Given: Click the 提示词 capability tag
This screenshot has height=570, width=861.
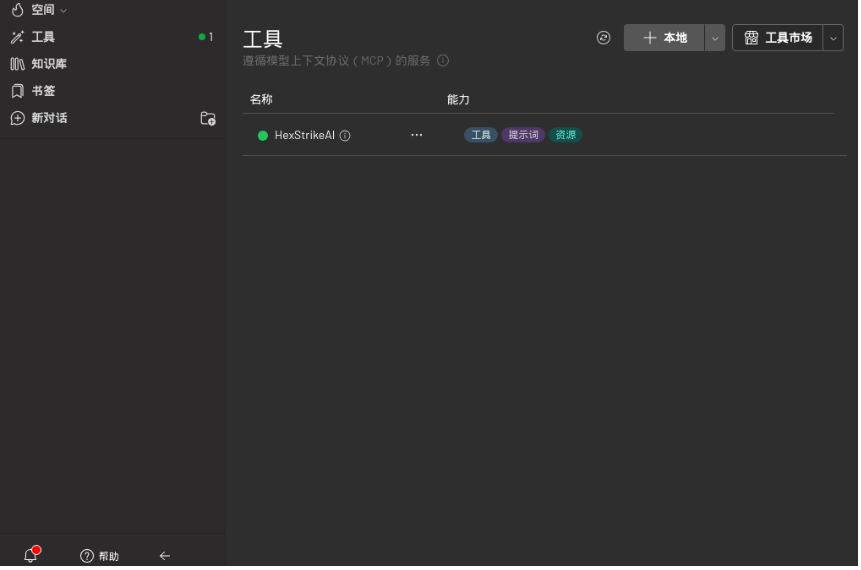Looking at the screenshot, I should [x=523, y=135].
